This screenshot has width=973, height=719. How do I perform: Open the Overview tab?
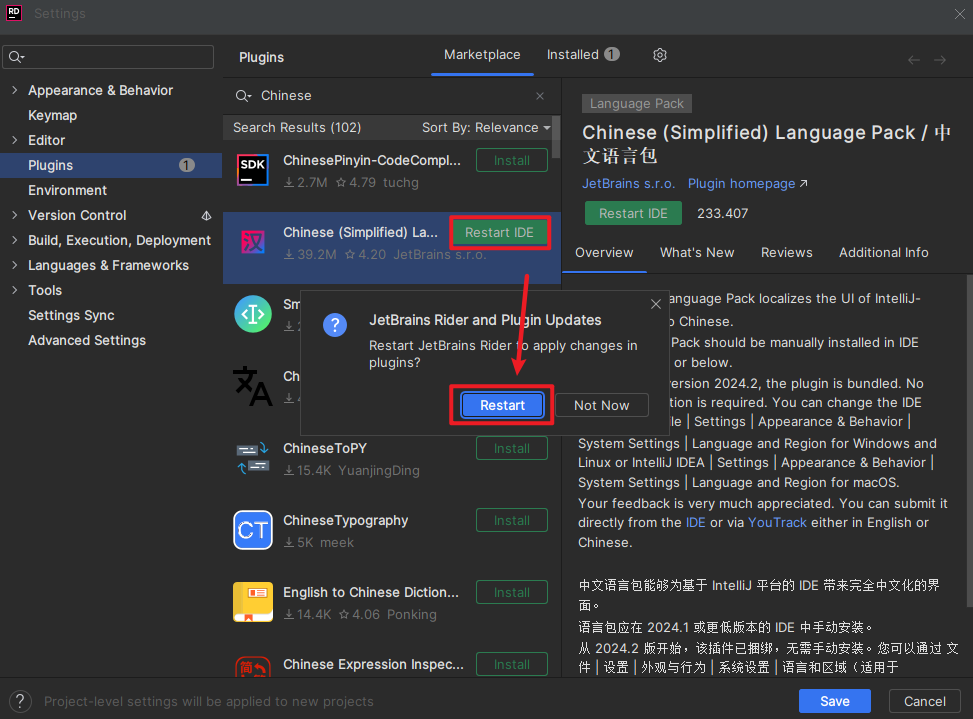point(604,252)
